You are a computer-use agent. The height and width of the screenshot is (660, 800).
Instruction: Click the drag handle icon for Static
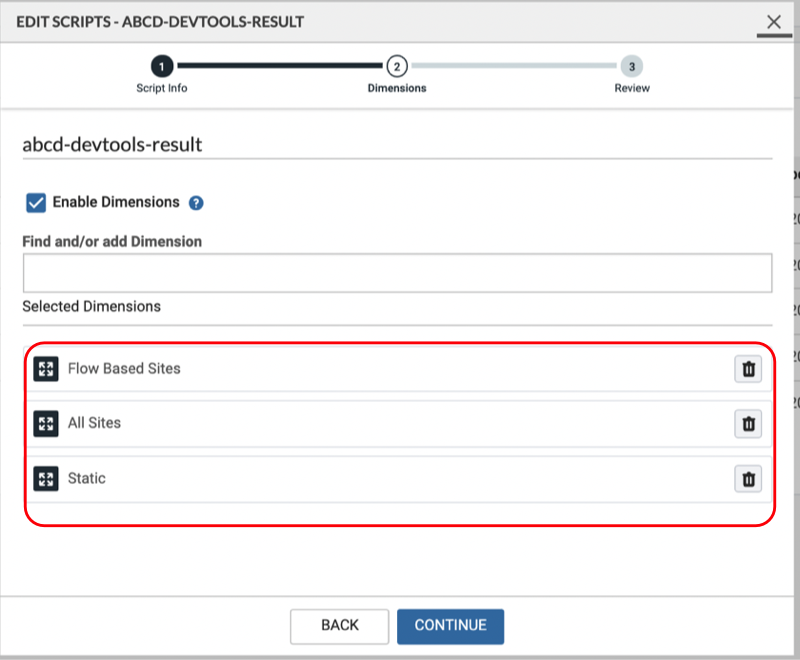tap(46, 479)
